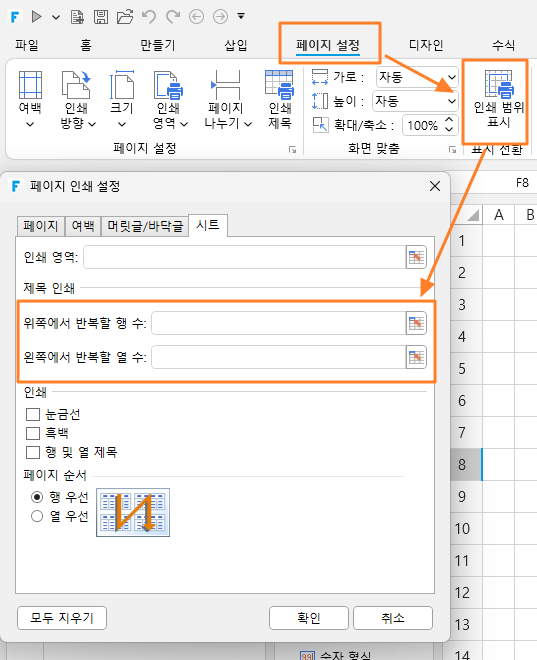Viewport: 537px width, 660px height.
Task: Click the save icon in quick toolbar
Action: coord(101,17)
